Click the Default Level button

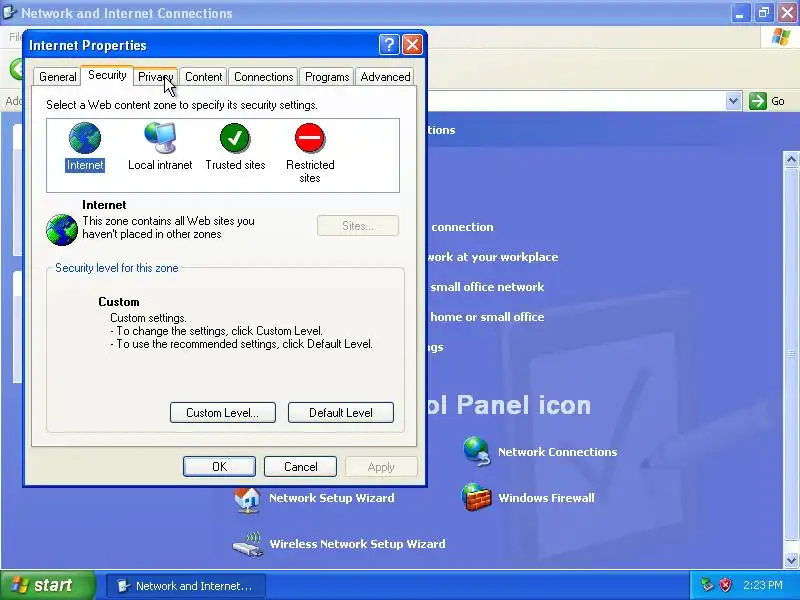coord(341,413)
